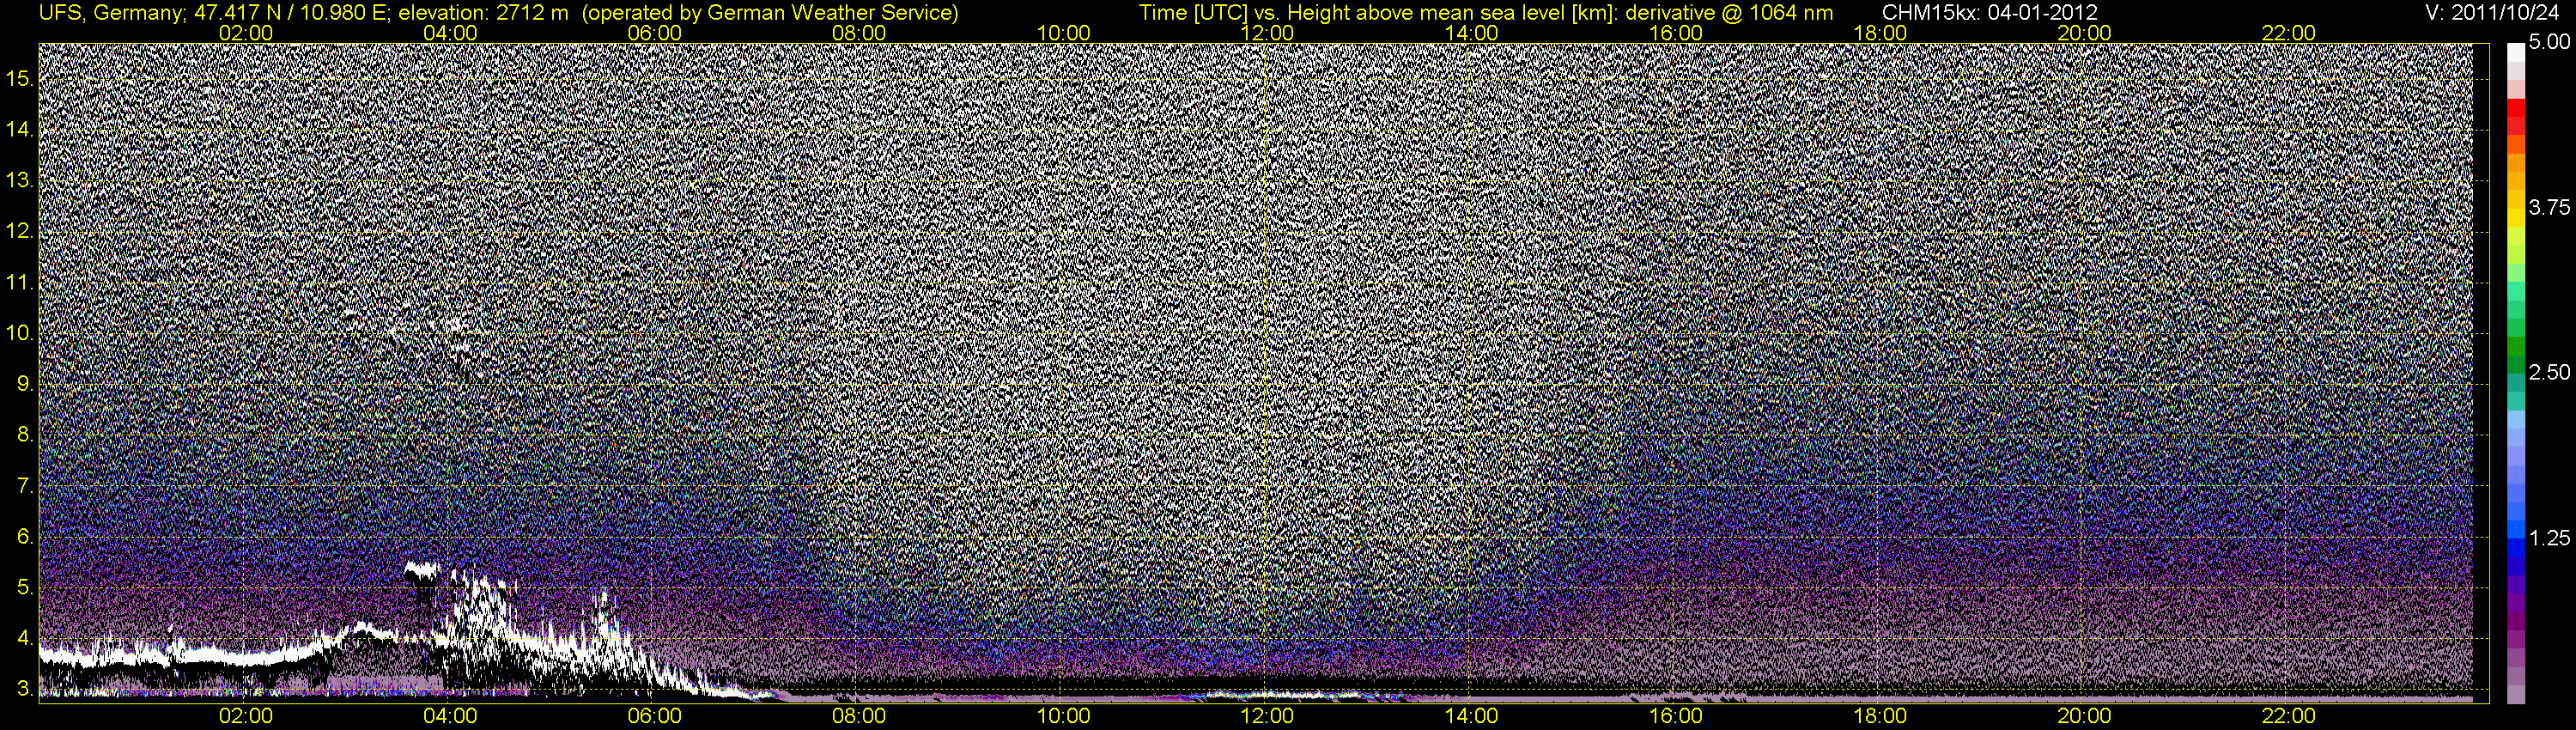Click the "UFS, Germany" station name
The image size is (2576, 730).
109,12
